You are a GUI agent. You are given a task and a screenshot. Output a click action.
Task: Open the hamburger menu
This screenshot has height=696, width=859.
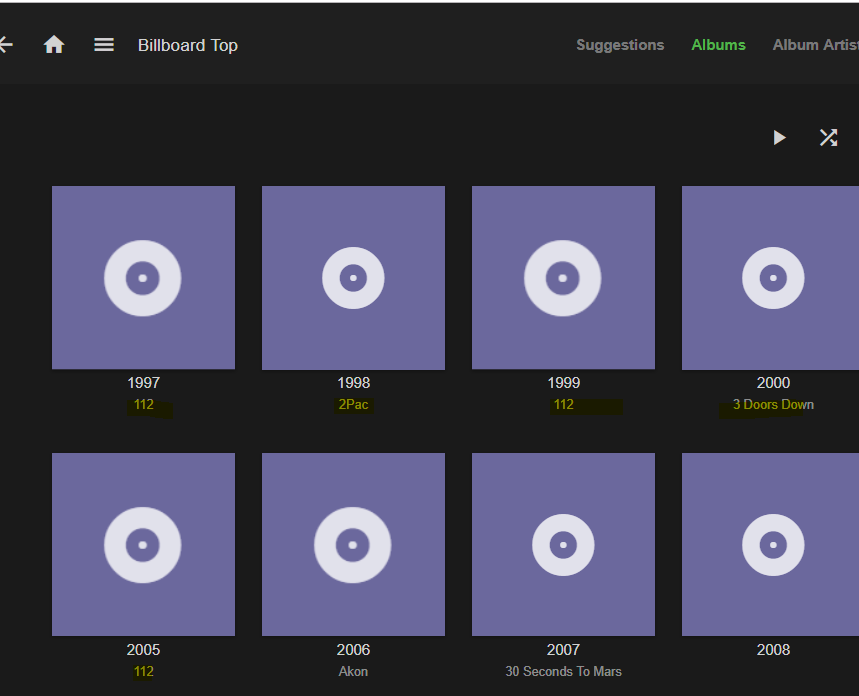click(x=104, y=45)
